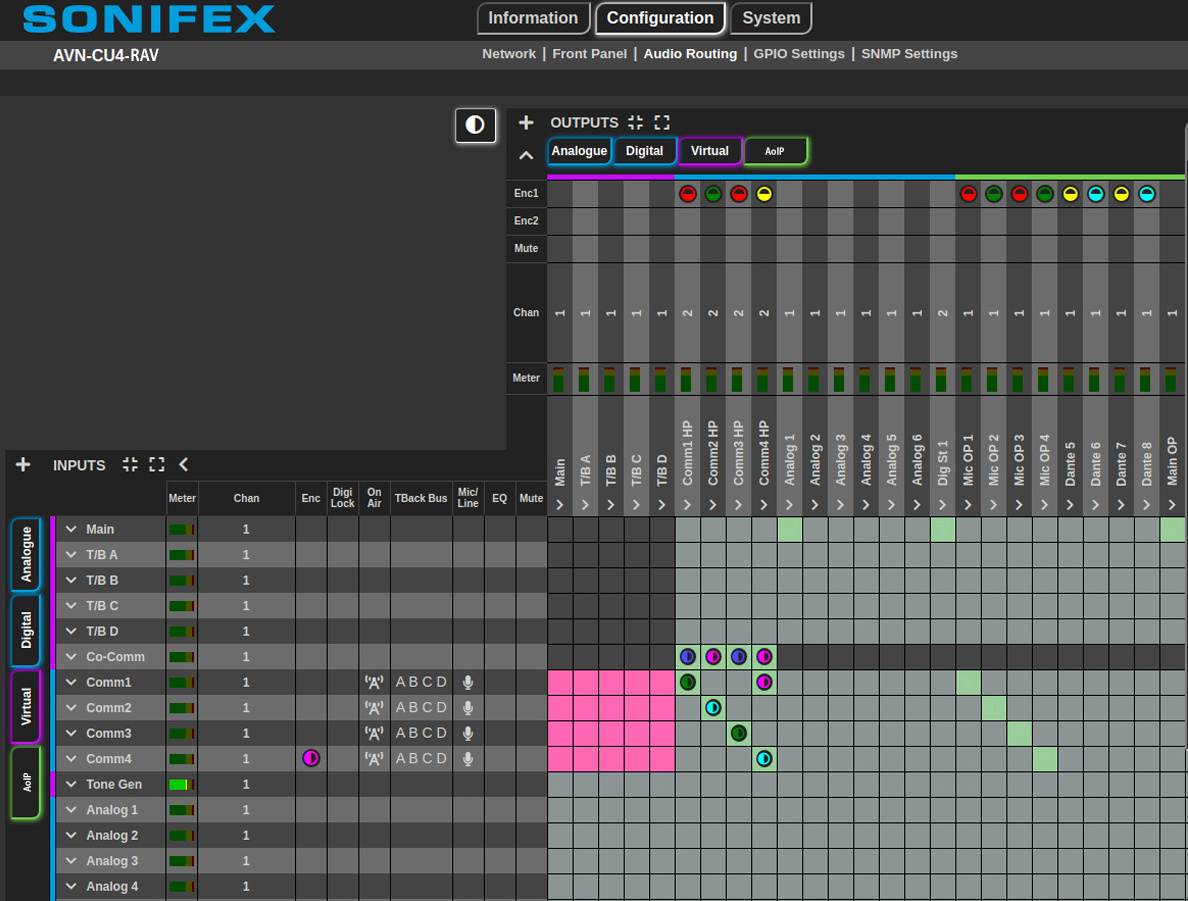The image size is (1188, 901).
Task: Toggle the Analogue outputs filter
Action: (x=579, y=151)
